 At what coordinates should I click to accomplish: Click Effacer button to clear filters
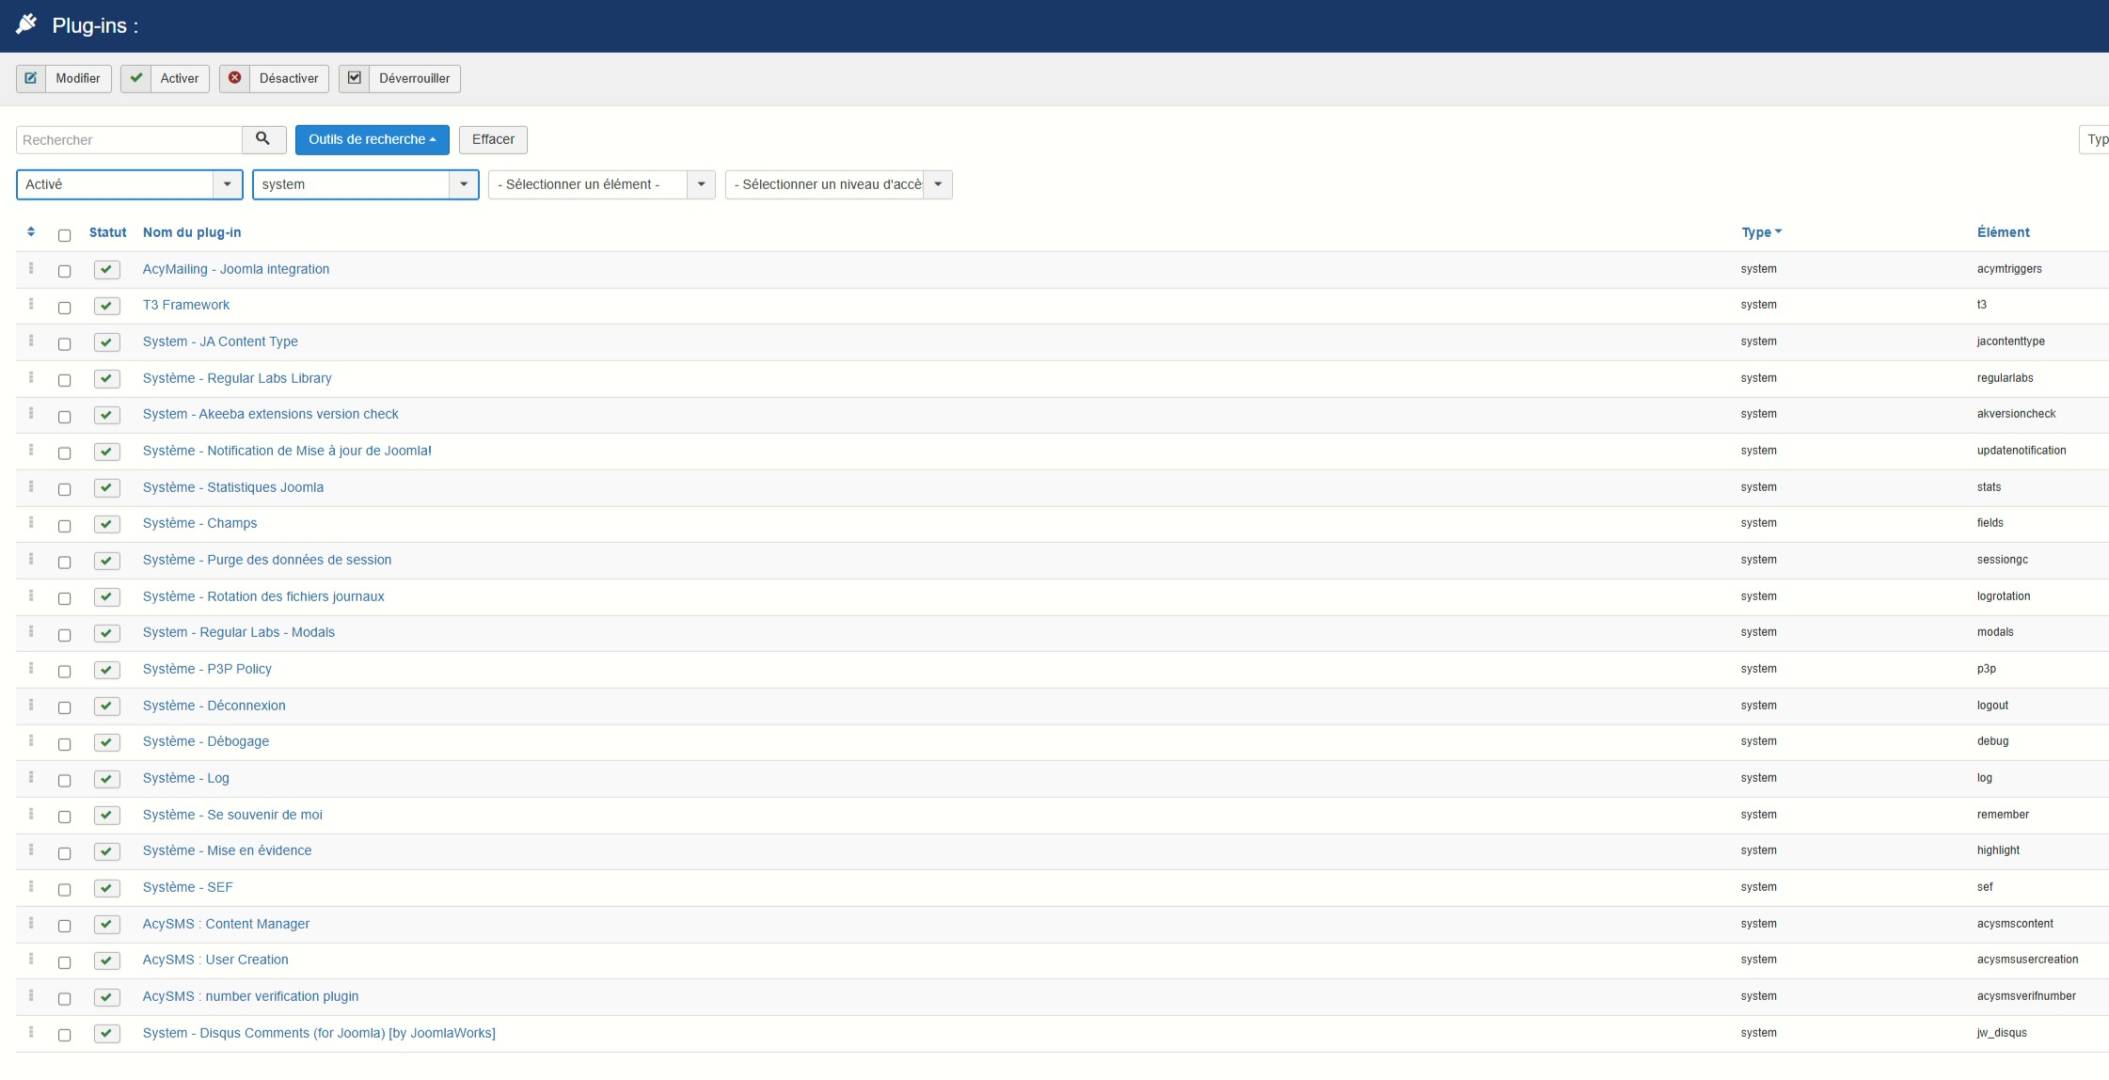point(493,139)
